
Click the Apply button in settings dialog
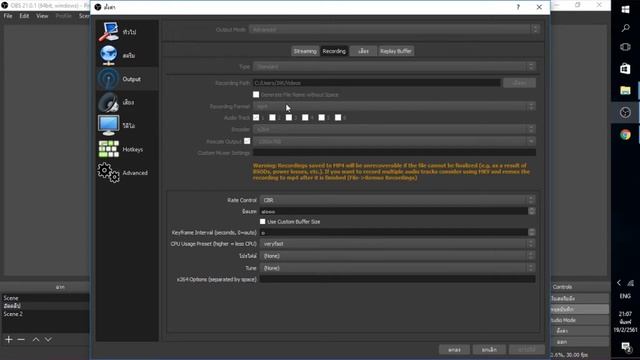click(527, 350)
